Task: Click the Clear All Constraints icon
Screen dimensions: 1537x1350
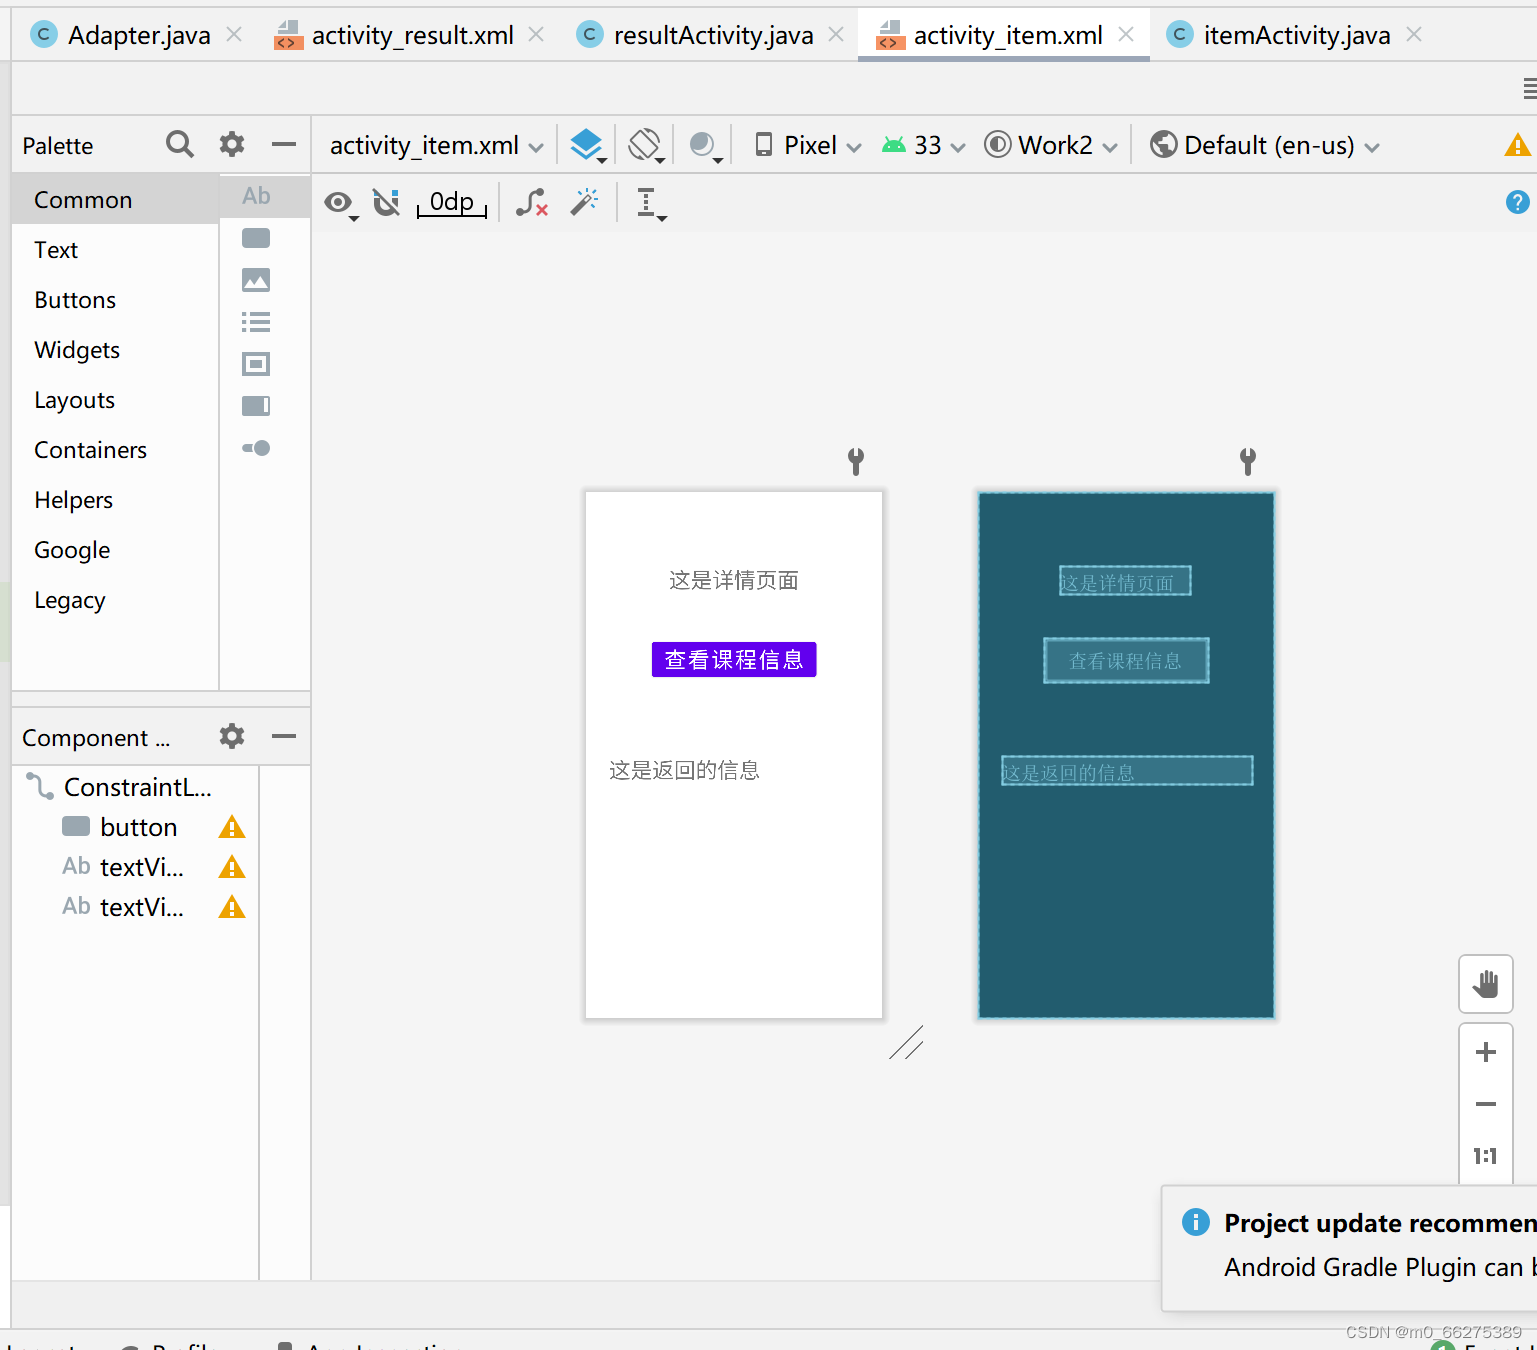Action: click(x=531, y=202)
